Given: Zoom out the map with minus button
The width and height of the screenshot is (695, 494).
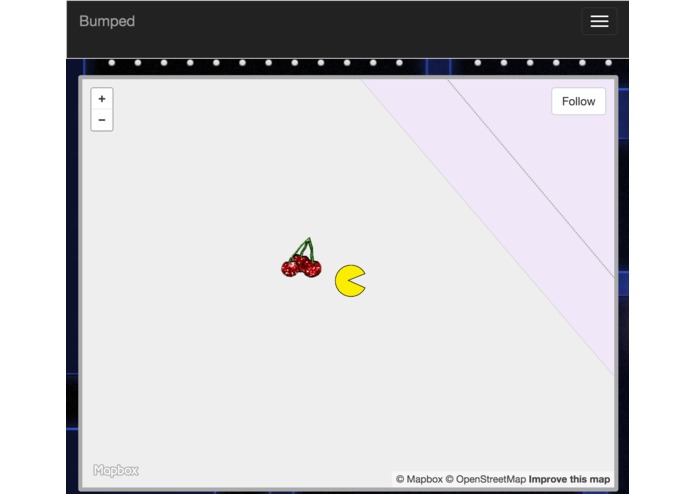Looking at the screenshot, I should [x=102, y=120].
